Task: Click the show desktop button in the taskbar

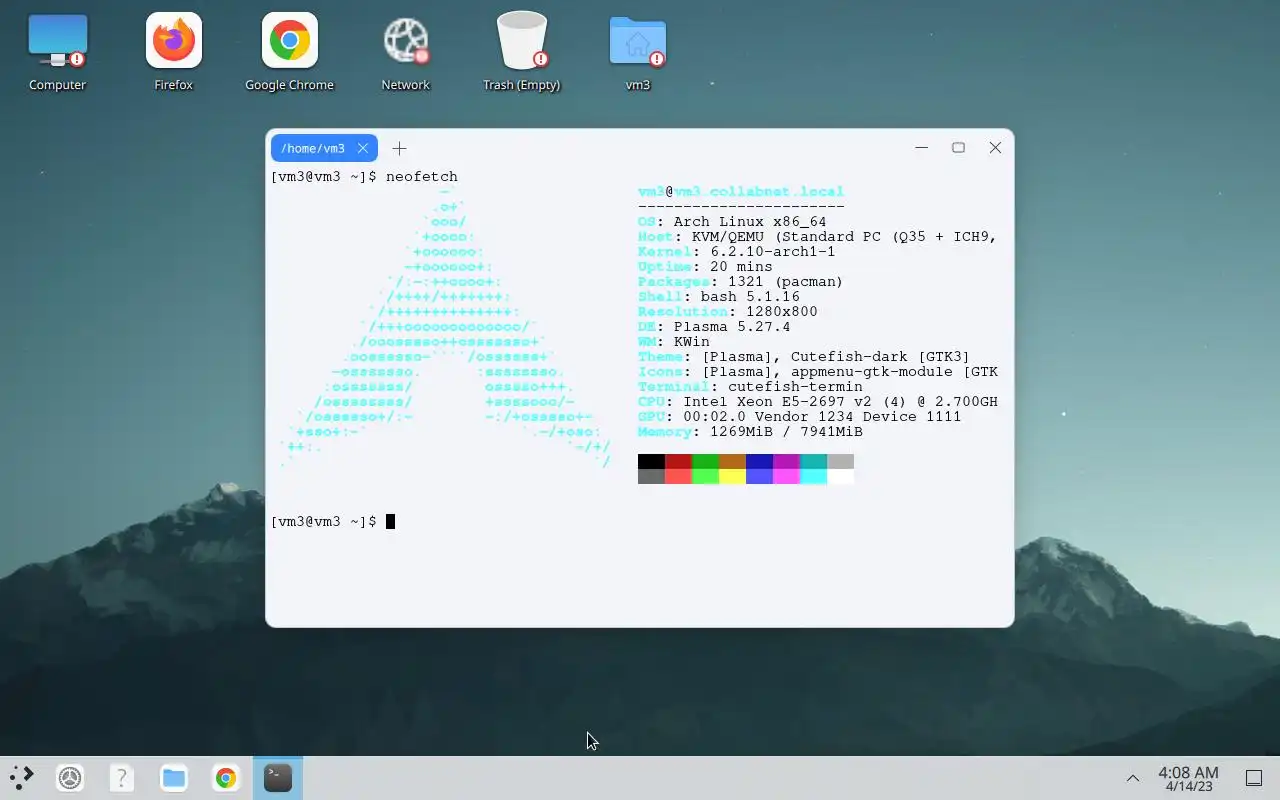Action: (x=1253, y=778)
